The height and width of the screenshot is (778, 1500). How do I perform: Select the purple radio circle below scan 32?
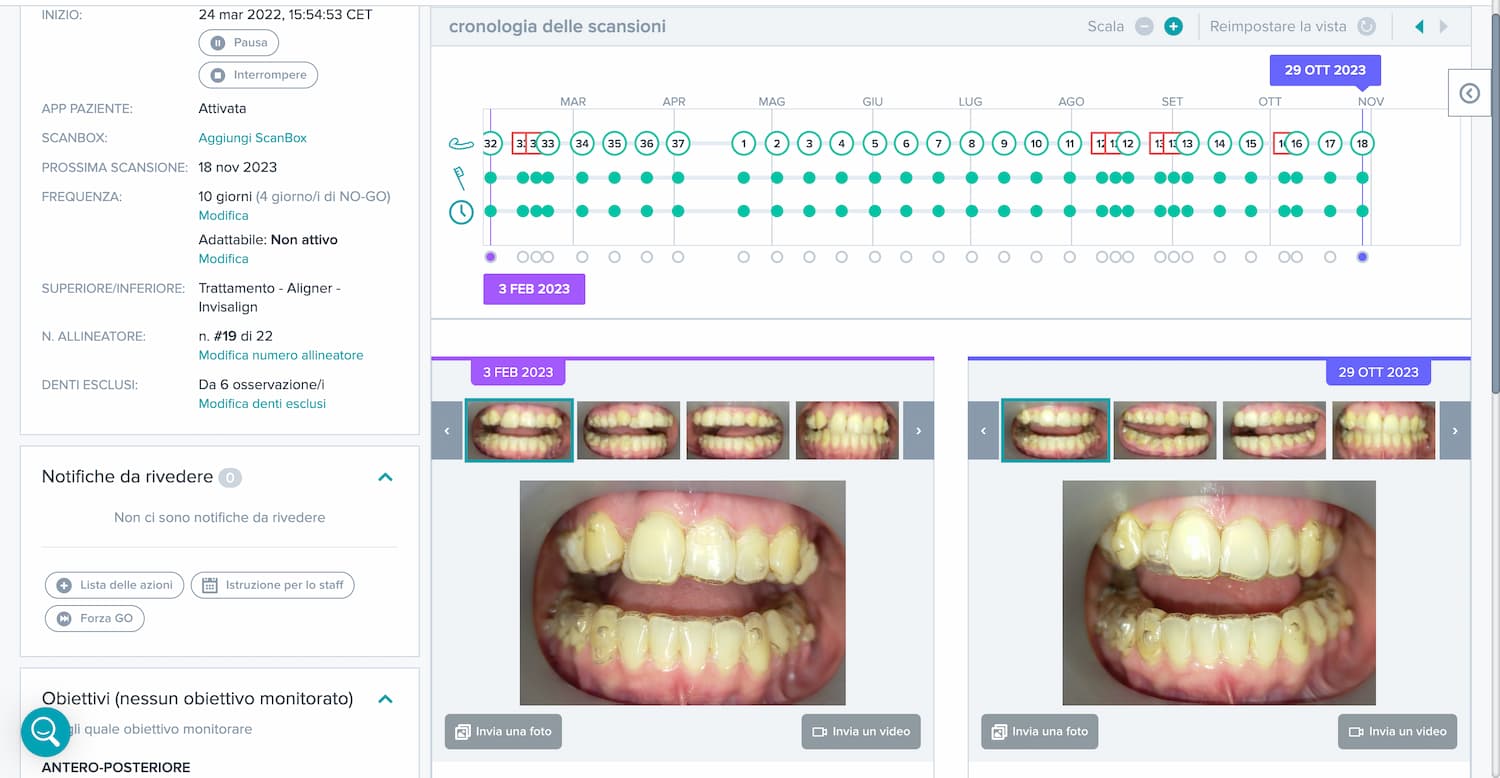[x=490, y=257]
